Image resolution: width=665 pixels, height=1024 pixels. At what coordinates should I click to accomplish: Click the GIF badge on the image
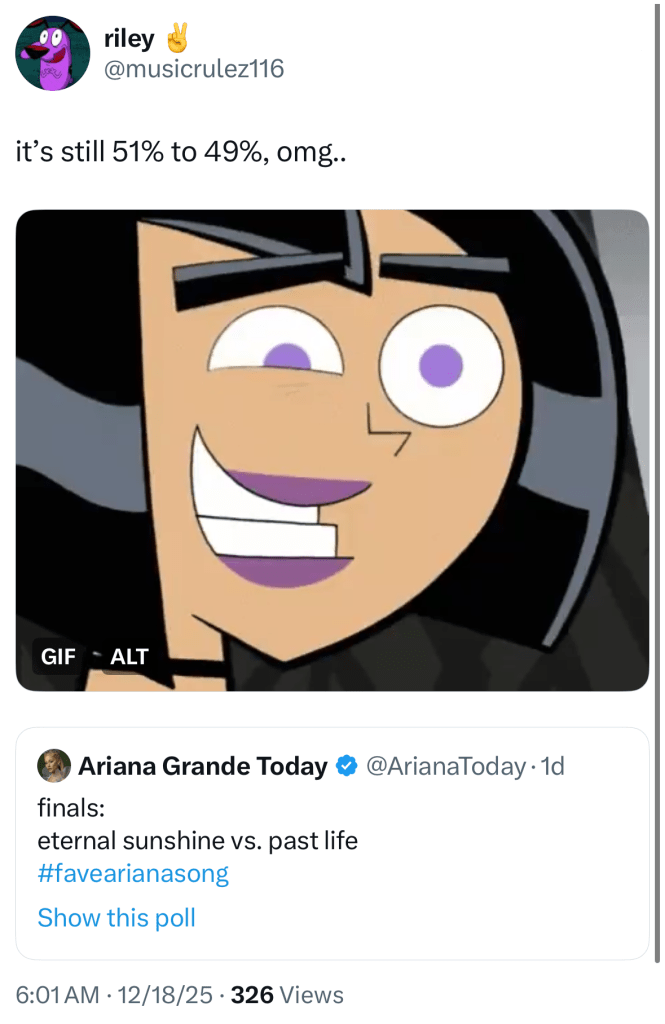58,657
